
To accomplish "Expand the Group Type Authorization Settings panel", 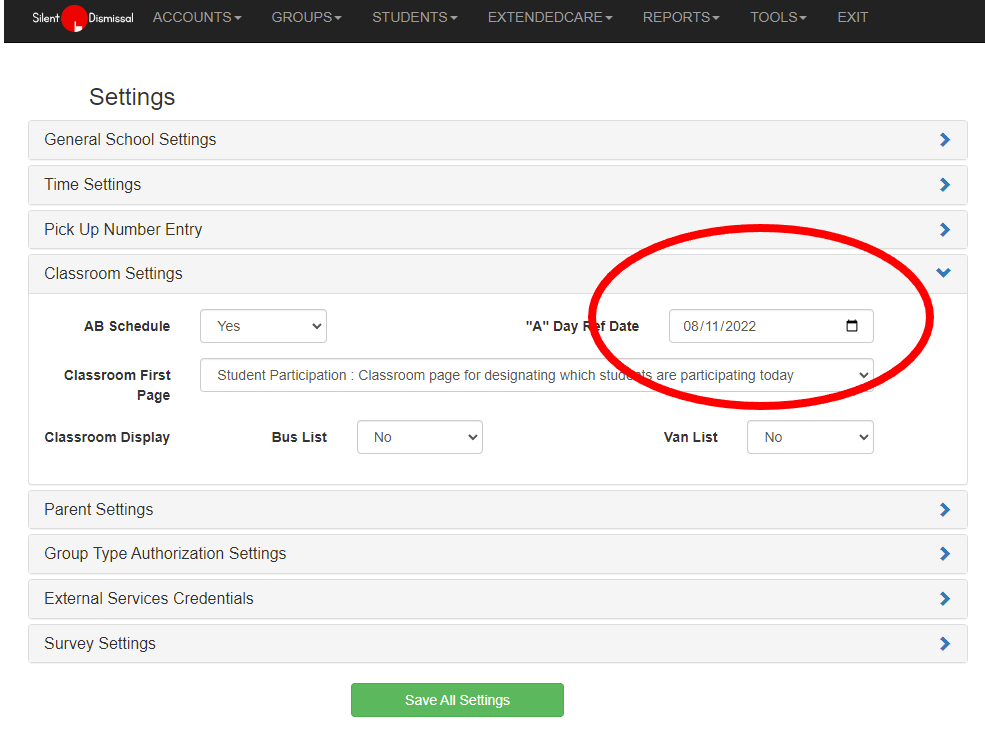I will pyautogui.click(x=165, y=554).
